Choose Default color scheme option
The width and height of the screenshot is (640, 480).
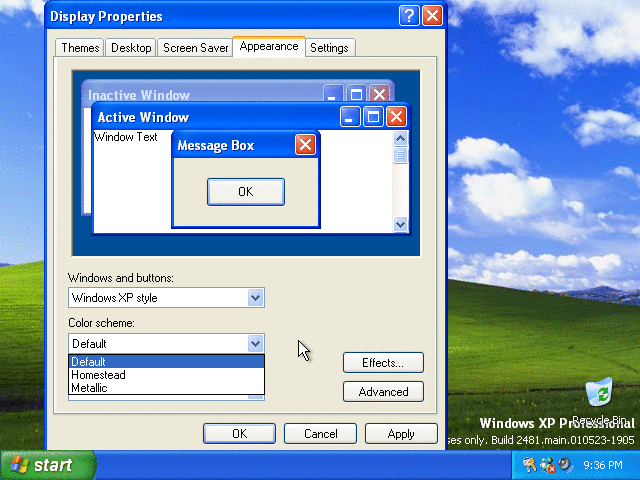point(167,362)
